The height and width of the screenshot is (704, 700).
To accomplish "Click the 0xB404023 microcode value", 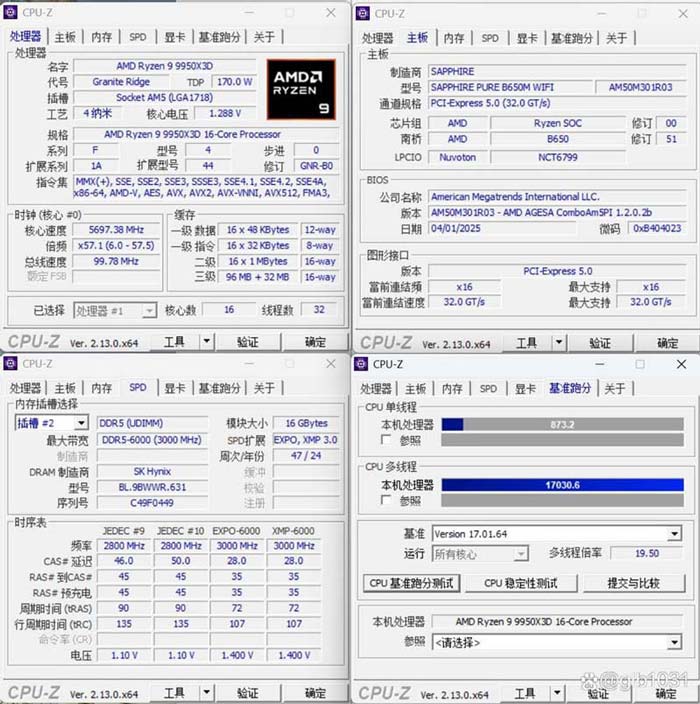I will click(657, 228).
